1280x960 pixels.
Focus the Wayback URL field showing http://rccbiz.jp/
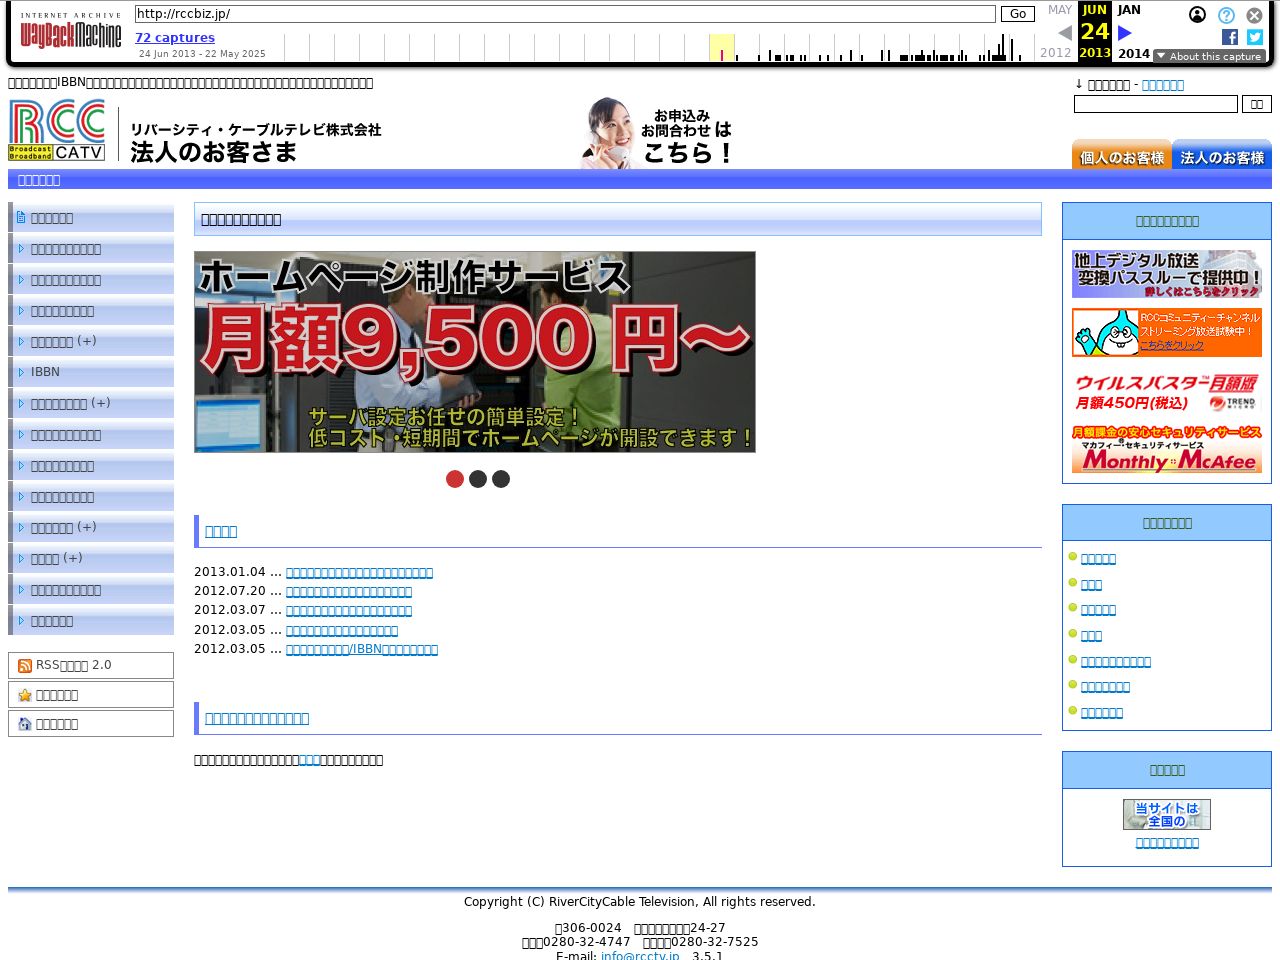click(565, 14)
